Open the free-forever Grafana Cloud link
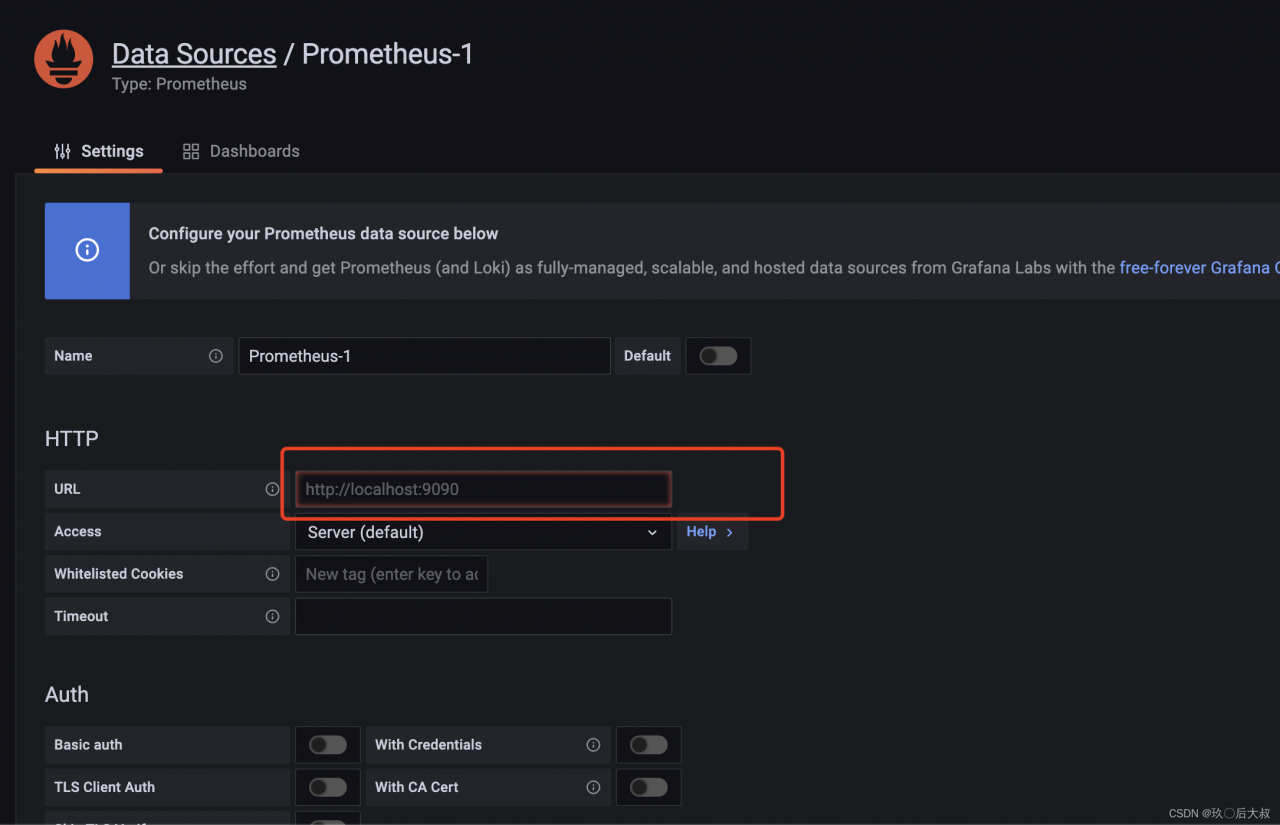 point(1199,268)
